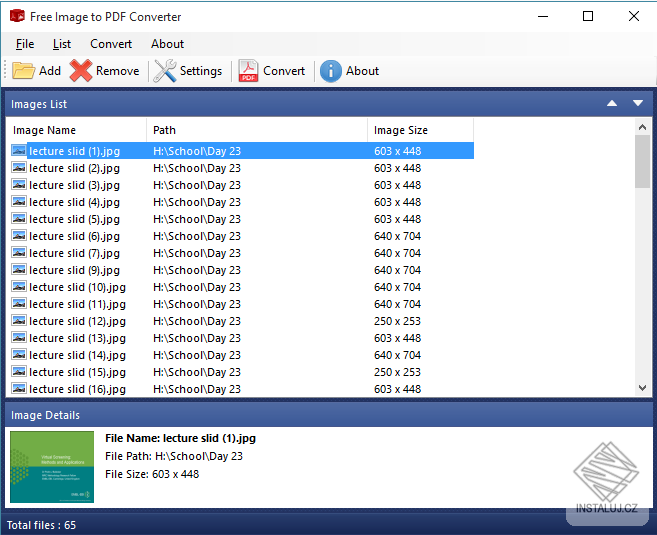Viewport: 657px width, 535px height.
Task: Sort by the Path column header
Action: pos(257,130)
